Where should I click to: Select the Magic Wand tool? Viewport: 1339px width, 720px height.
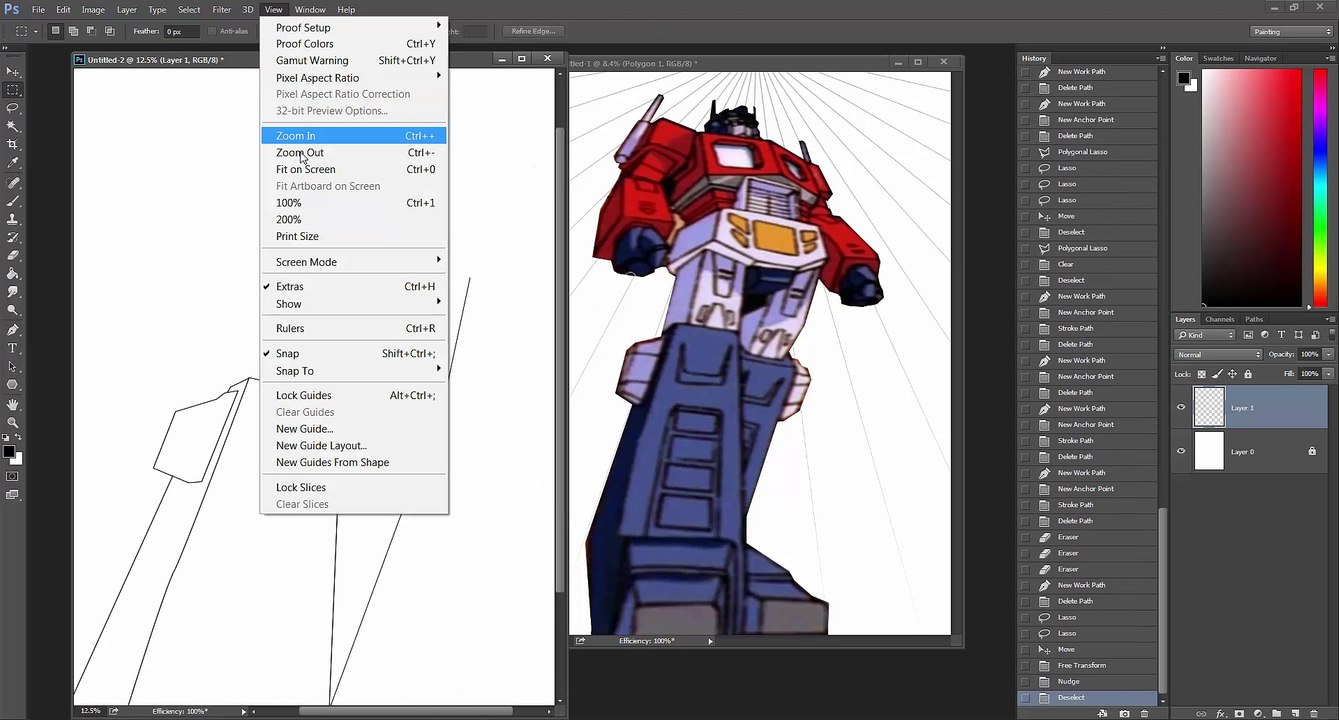(x=13, y=126)
